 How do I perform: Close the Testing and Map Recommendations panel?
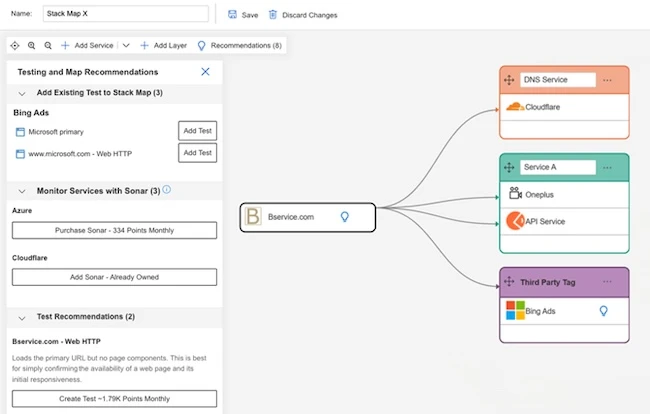(x=205, y=72)
